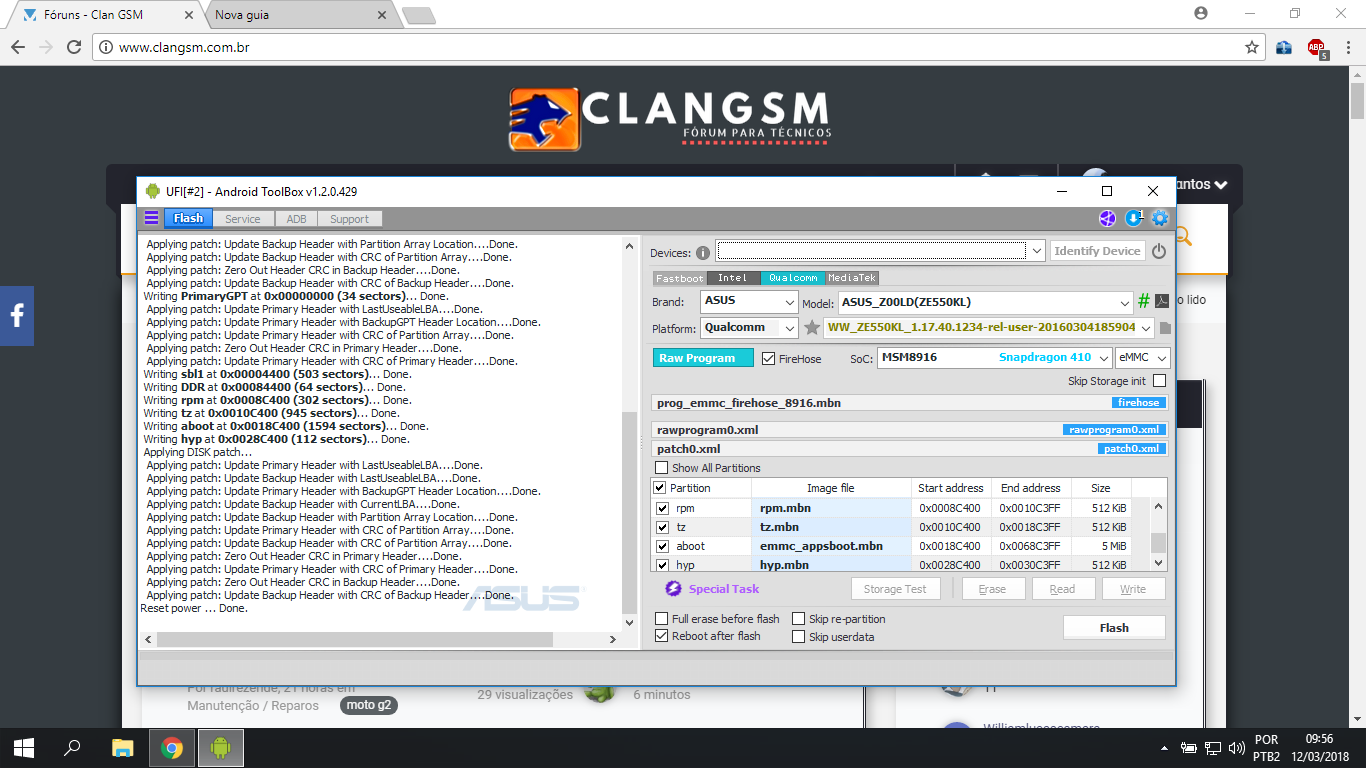This screenshot has width=1366, height=768.
Task: Reload the Chrome page
Action: coord(73,47)
